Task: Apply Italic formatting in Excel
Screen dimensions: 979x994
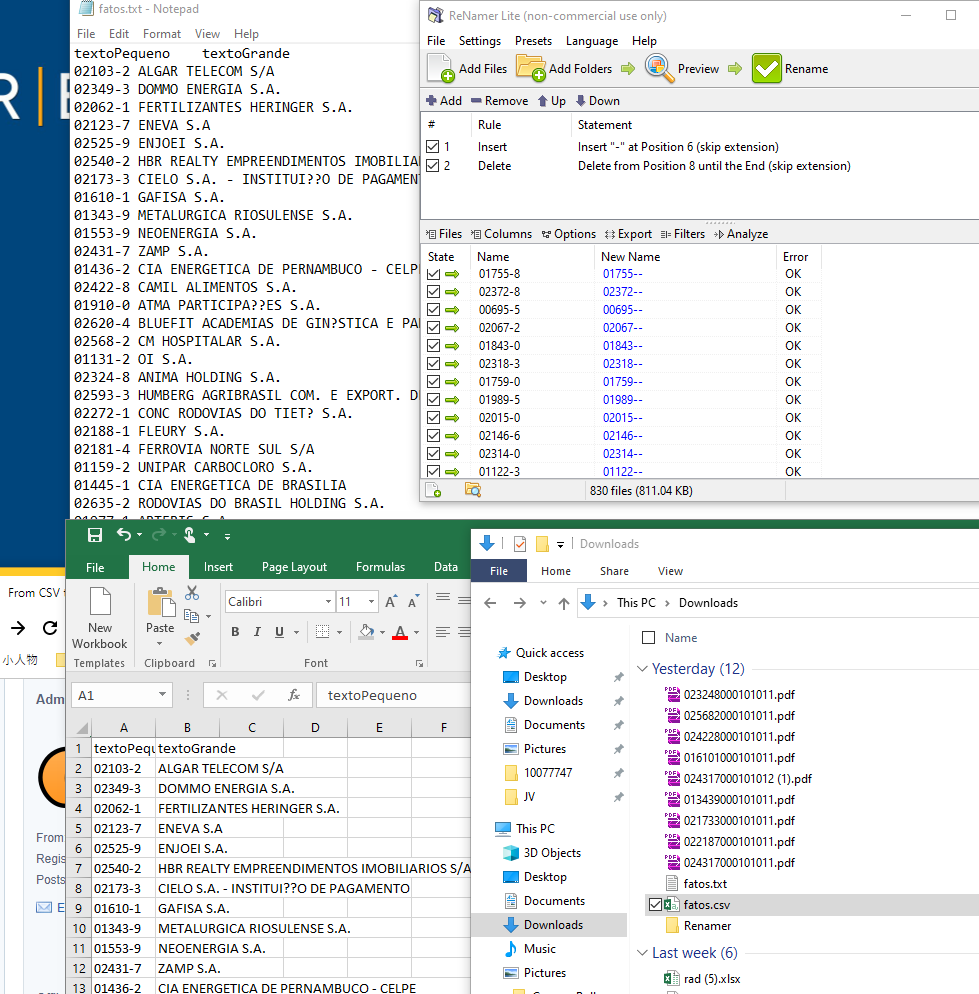Action: point(257,632)
